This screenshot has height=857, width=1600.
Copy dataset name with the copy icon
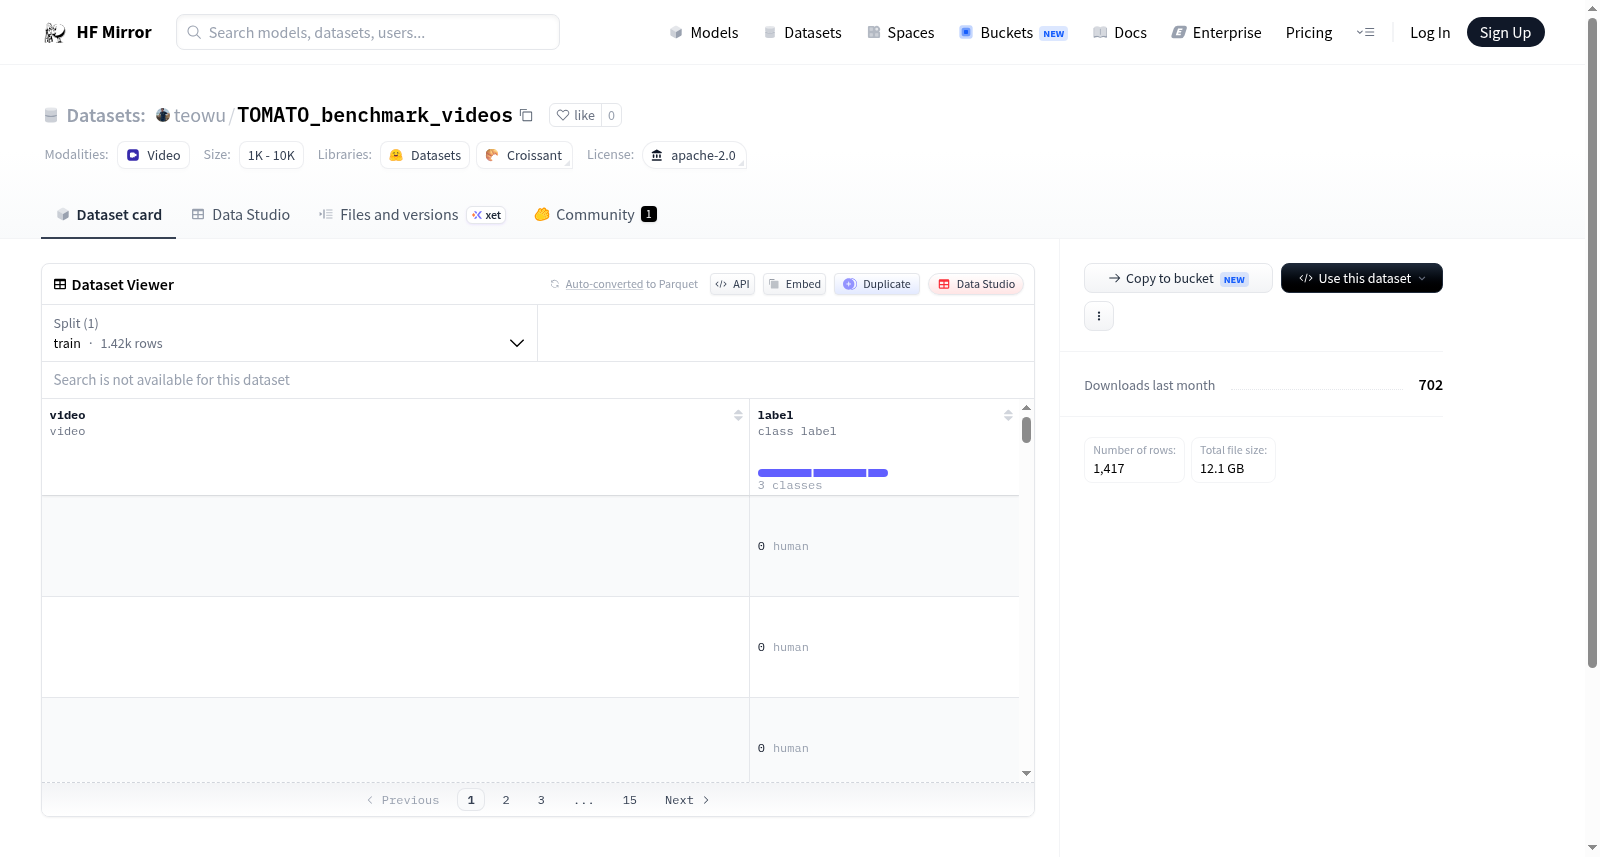[526, 115]
